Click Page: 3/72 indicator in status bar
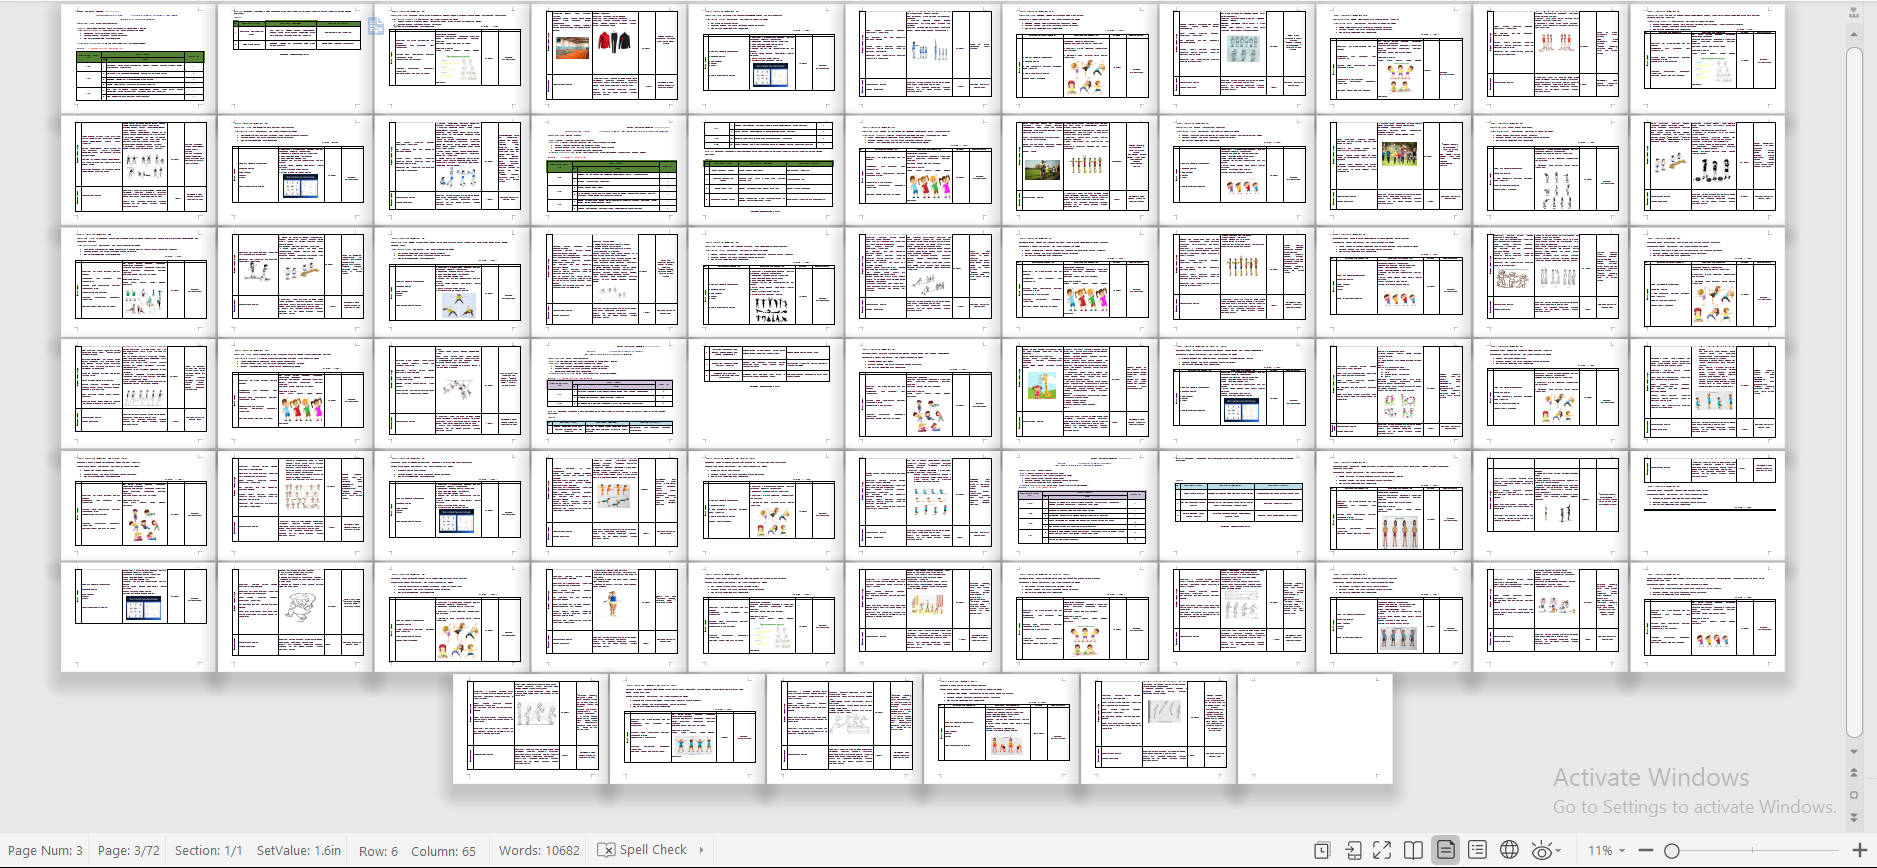The height and width of the screenshot is (868, 1877). 128,851
